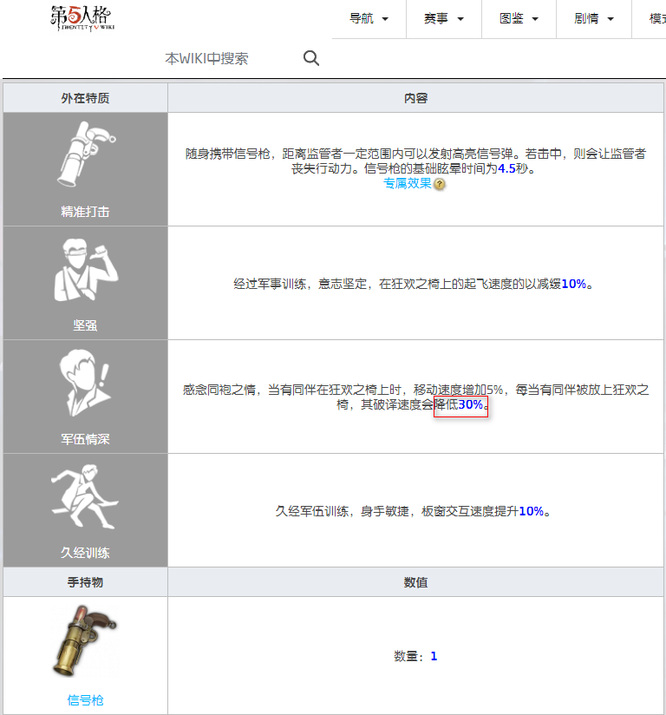Viewport: 666px width, 715px height.
Task: Click the 4.5 stun duration value
Action: pyautogui.click(x=506, y=169)
